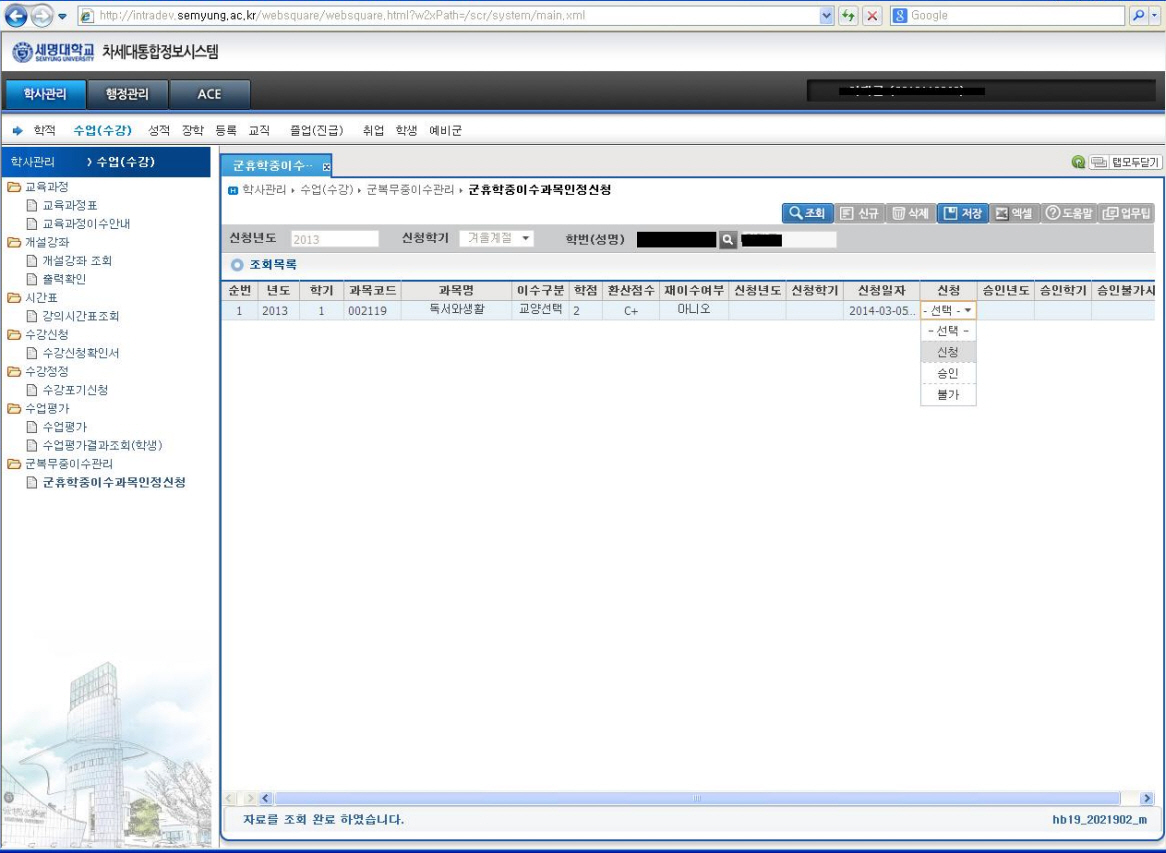Collapse the 개설강좌 folder
The width and height of the screenshot is (1166, 853).
point(14,242)
